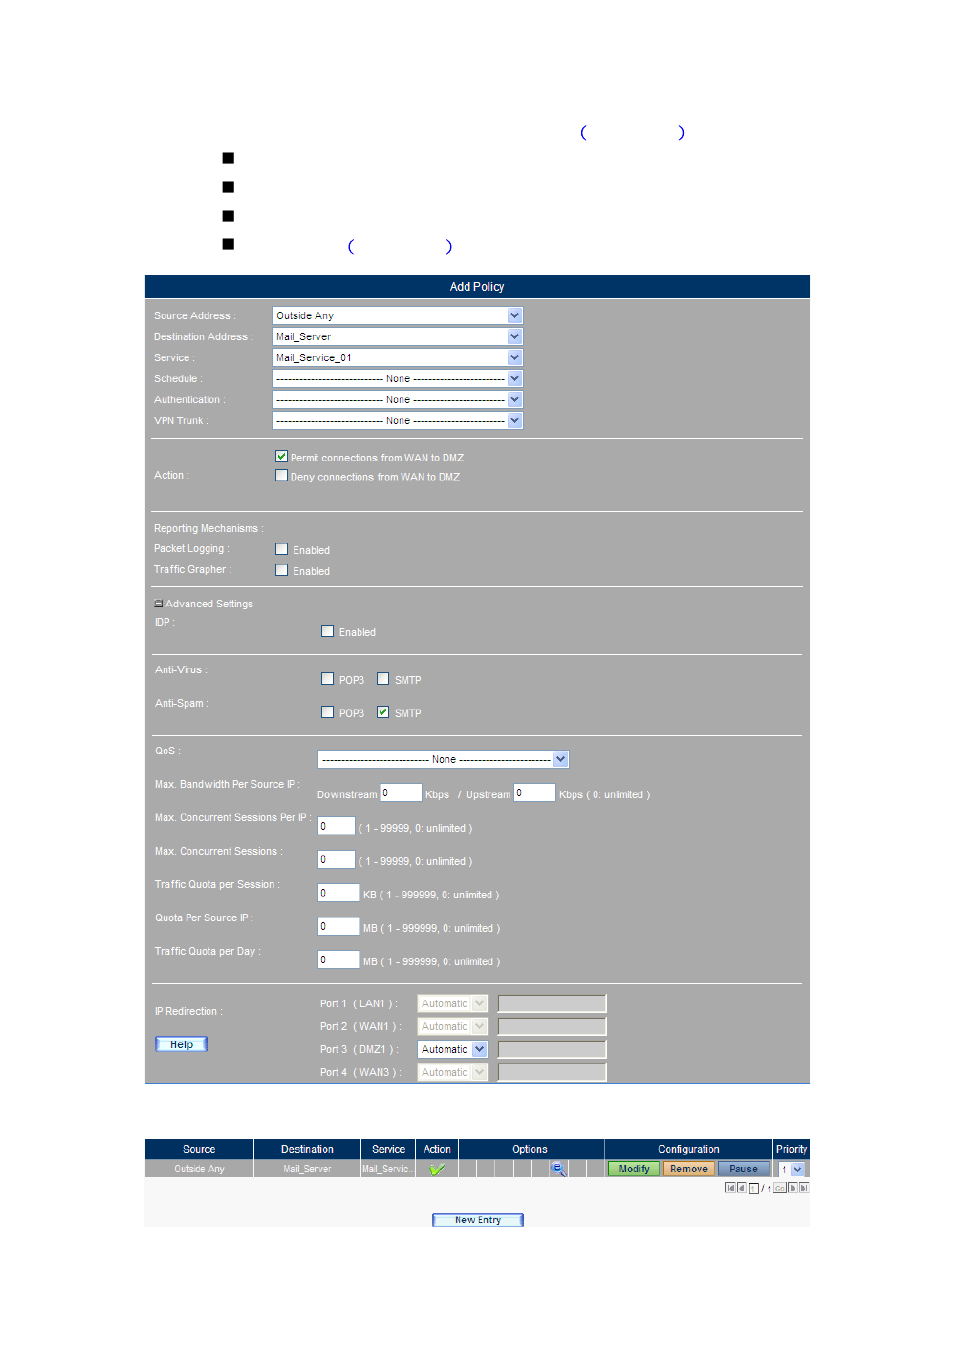Click Quota Per Source IP field
This screenshot has height=1350, width=954.
click(x=338, y=927)
